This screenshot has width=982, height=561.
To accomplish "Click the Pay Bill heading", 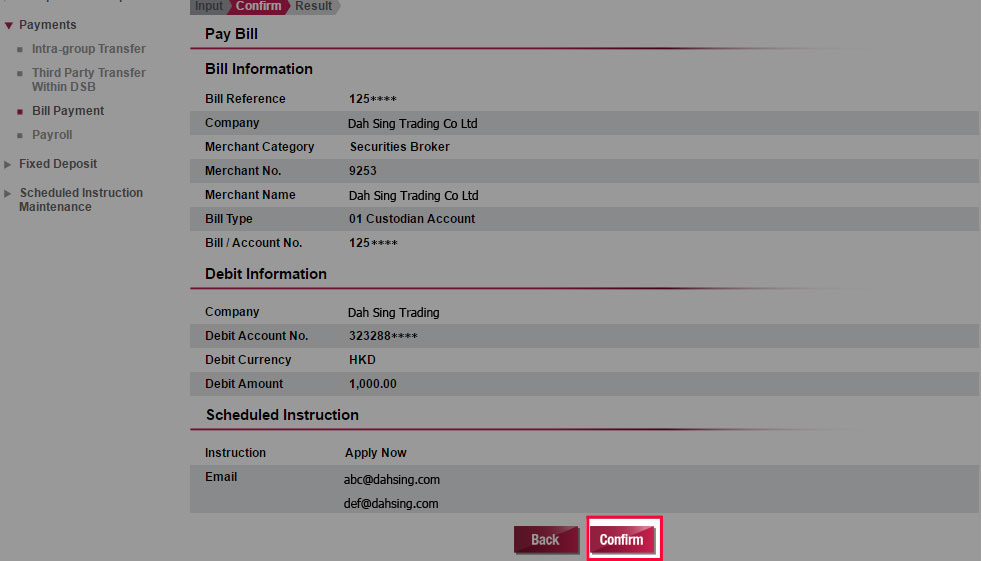I will 231,34.
